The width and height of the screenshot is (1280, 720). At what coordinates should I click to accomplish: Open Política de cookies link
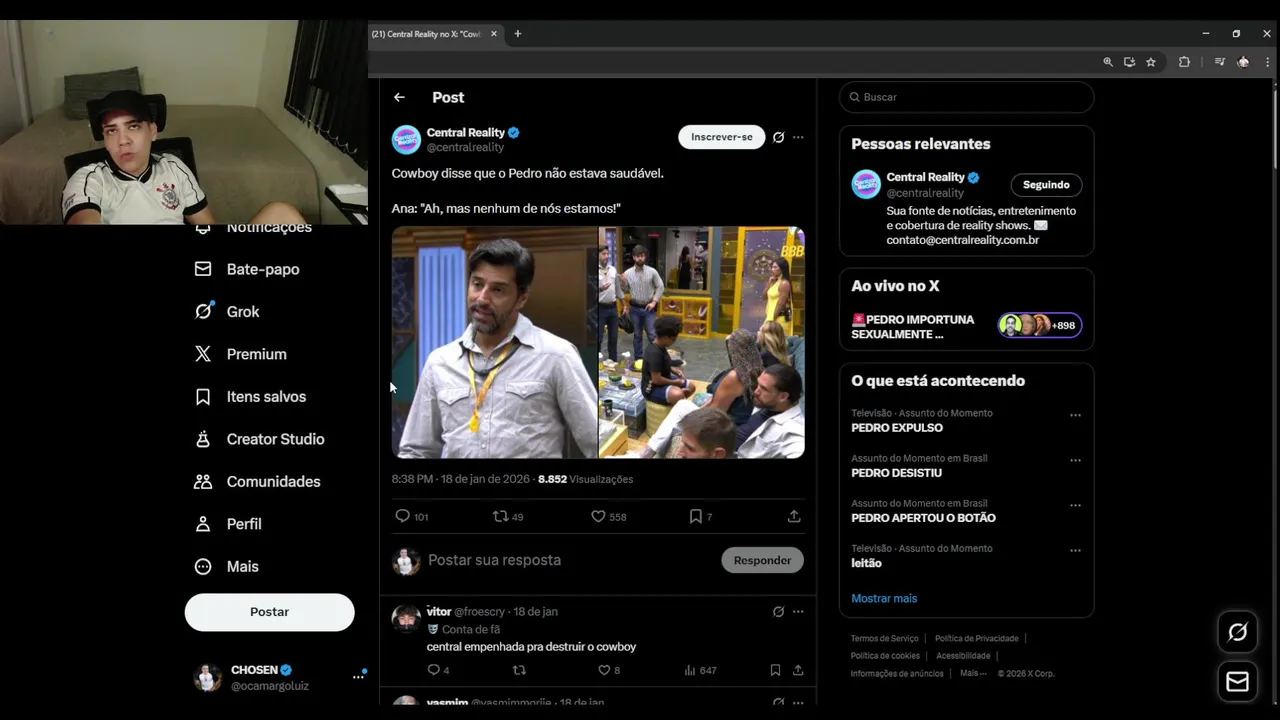(885, 656)
